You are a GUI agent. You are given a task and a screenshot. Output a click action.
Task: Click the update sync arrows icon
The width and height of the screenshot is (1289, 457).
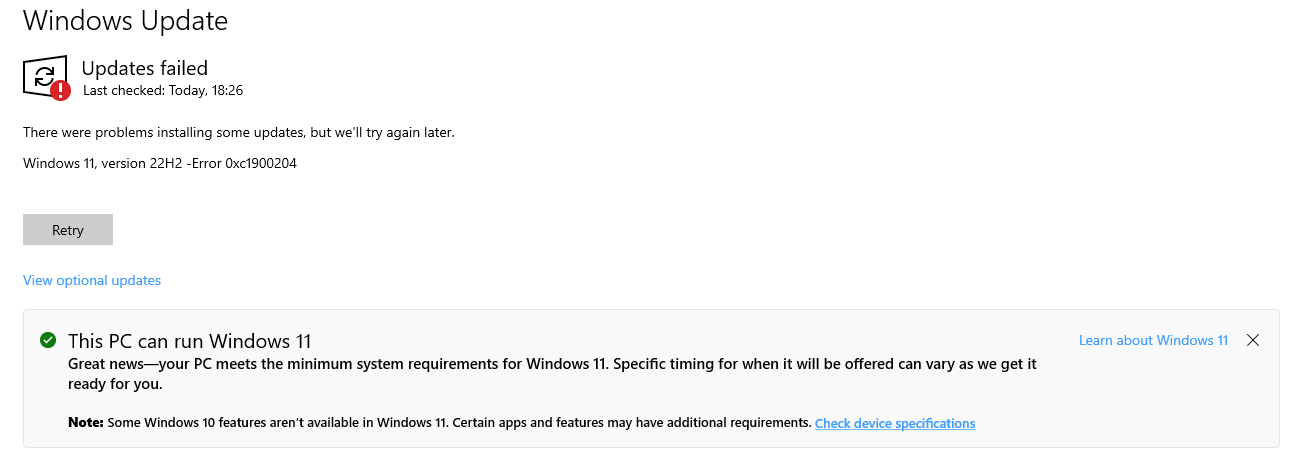click(x=44, y=75)
